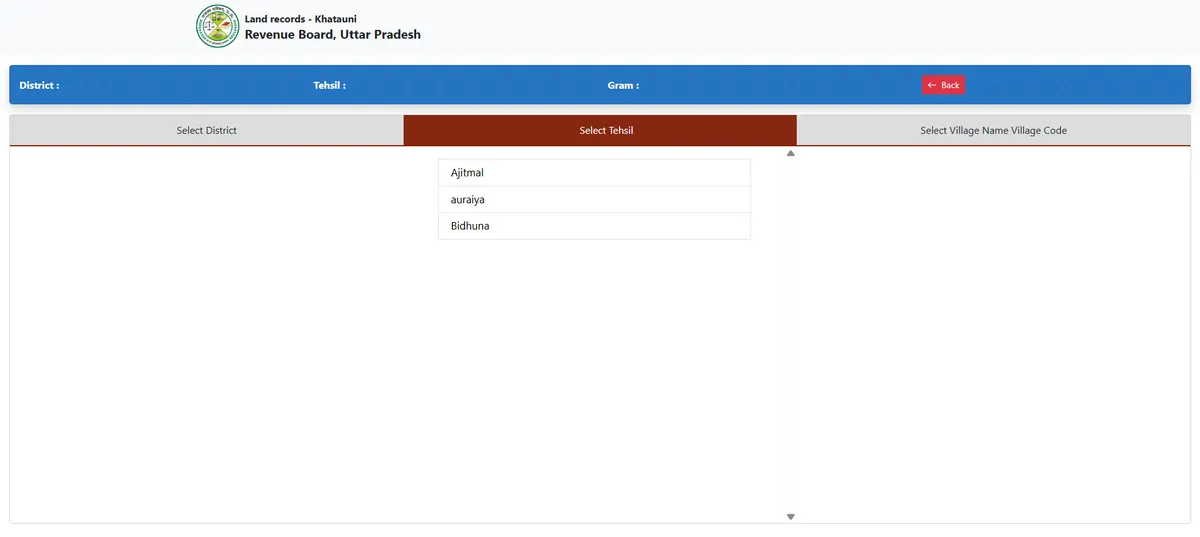Click the scroll up arrow of list panel
This screenshot has width=1200, height=537.
point(790,154)
